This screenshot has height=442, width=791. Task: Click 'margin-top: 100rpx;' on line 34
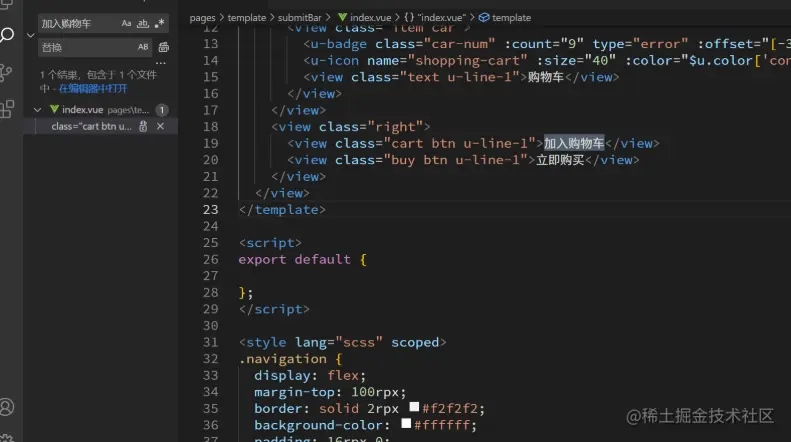coord(330,392)
